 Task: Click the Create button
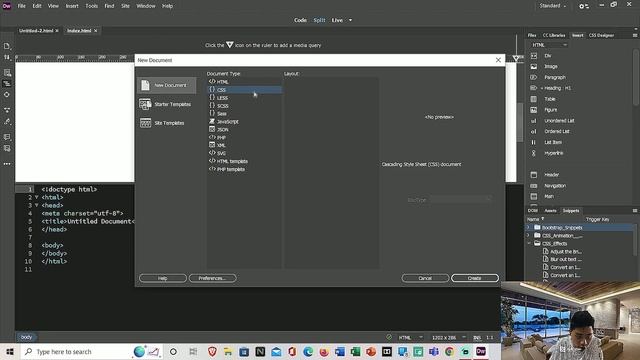[475, 278]
